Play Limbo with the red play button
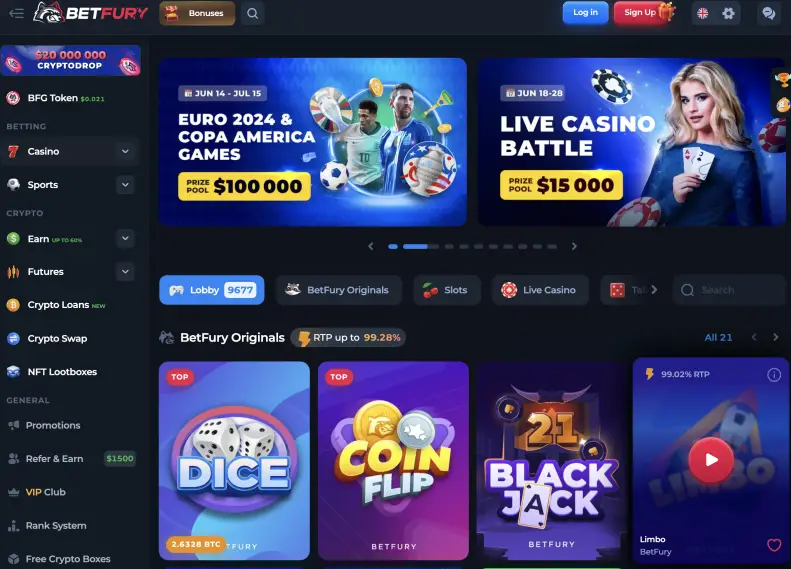This screenshot has width=791, height=569. pyautogui.click(x=711, y=460)
